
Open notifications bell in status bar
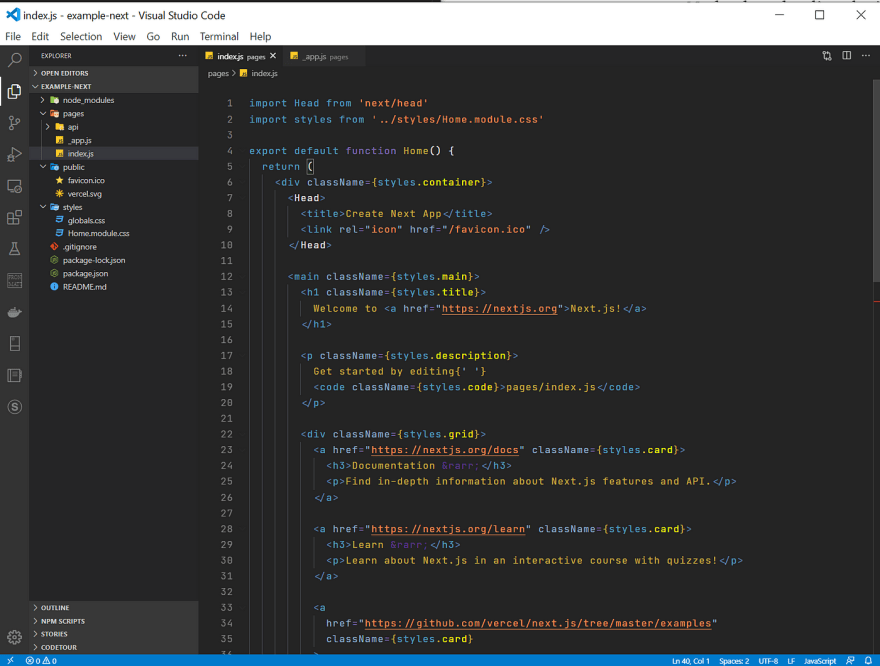868,660
